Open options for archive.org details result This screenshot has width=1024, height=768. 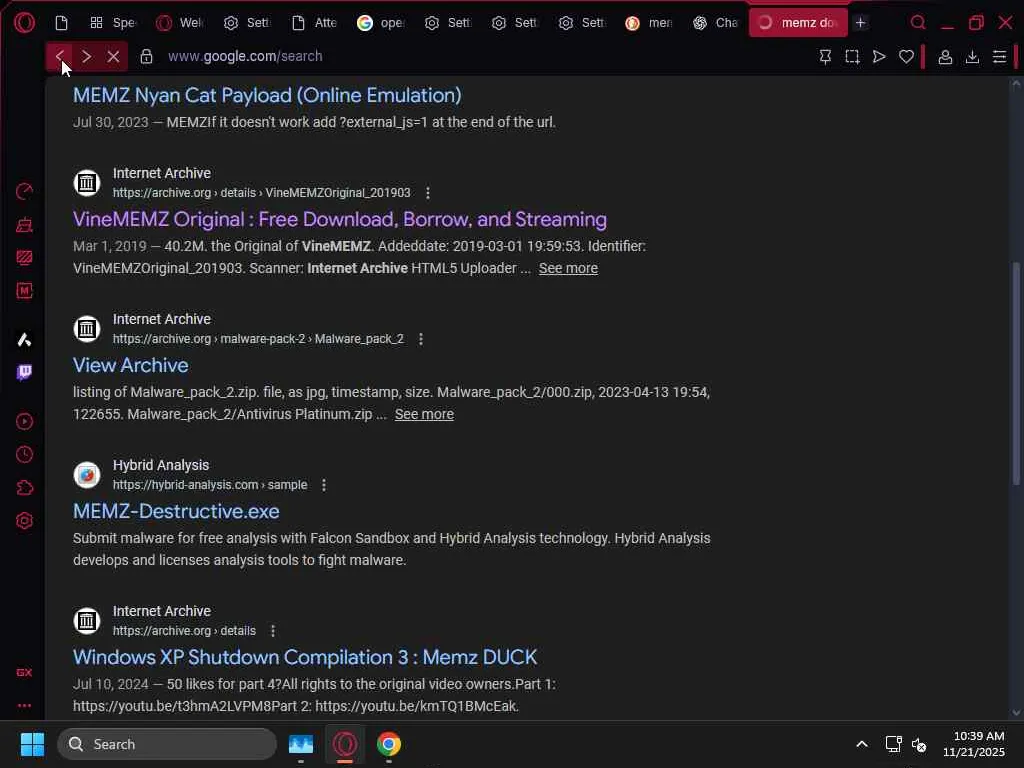tap(273, 631)
